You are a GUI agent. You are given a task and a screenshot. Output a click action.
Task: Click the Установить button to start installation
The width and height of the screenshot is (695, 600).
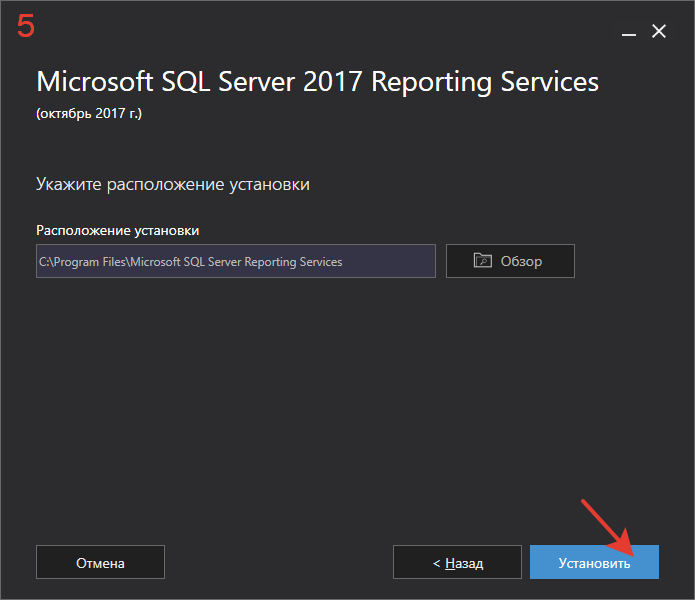(x=594, y=562)
